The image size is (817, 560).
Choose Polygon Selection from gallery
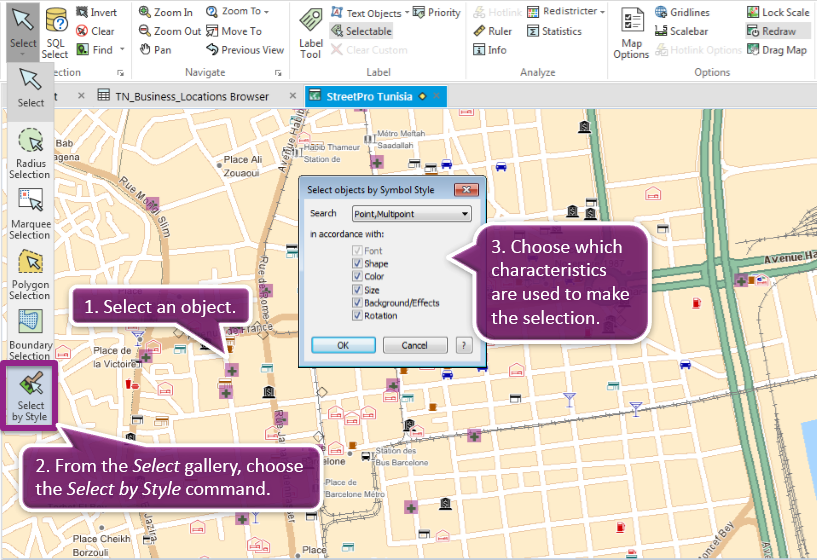(x=30, y=275)
